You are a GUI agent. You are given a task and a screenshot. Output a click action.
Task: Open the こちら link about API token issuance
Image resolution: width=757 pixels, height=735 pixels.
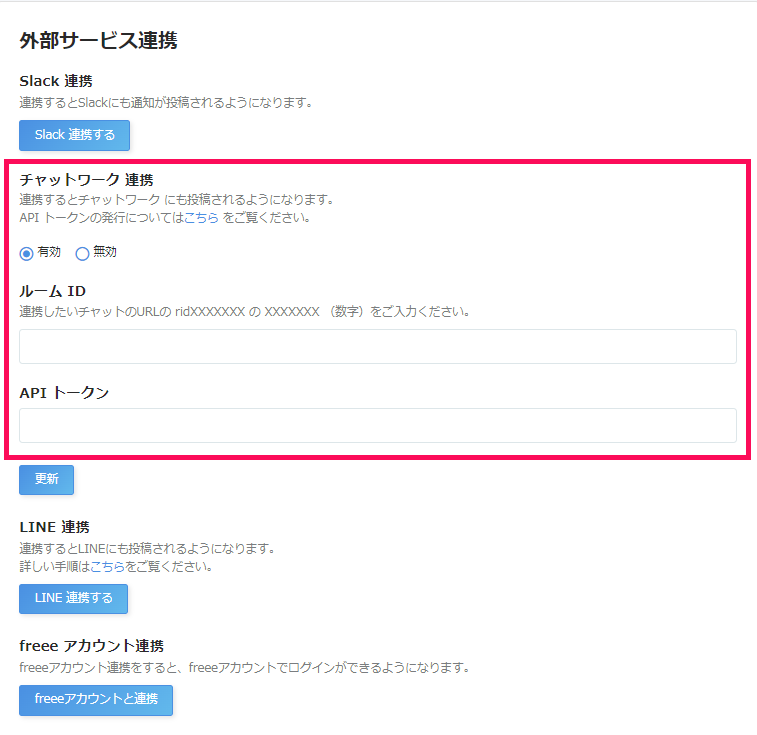point(201,218)
